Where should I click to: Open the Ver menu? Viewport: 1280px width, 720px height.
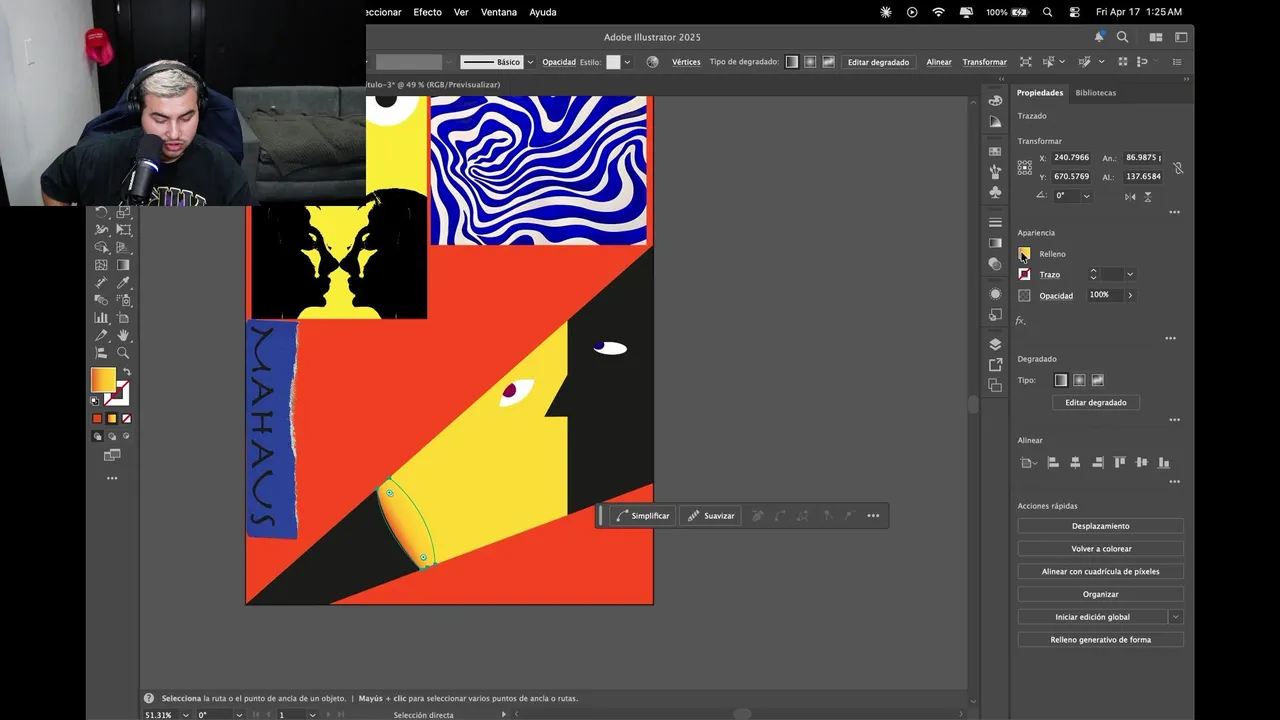[461, 12]
